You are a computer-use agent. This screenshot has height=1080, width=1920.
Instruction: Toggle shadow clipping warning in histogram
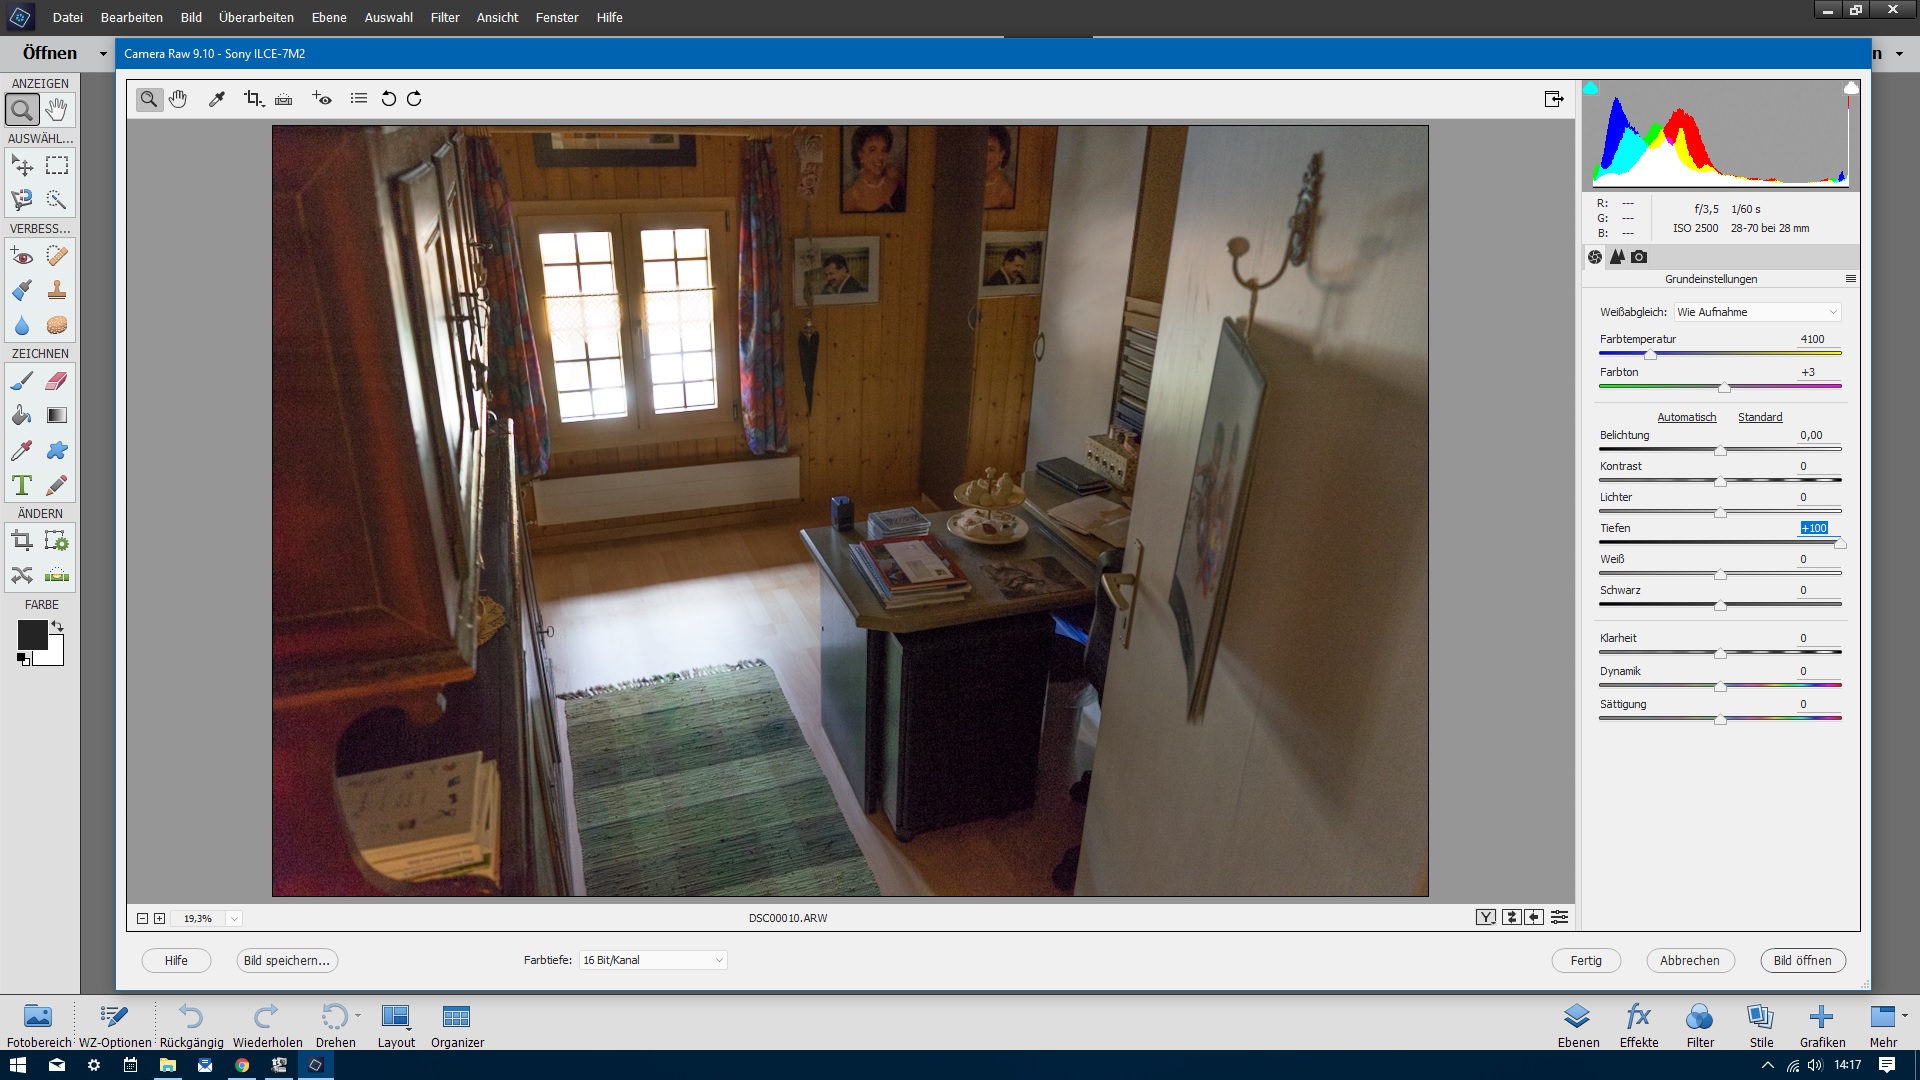click(x=1590, y=88)
